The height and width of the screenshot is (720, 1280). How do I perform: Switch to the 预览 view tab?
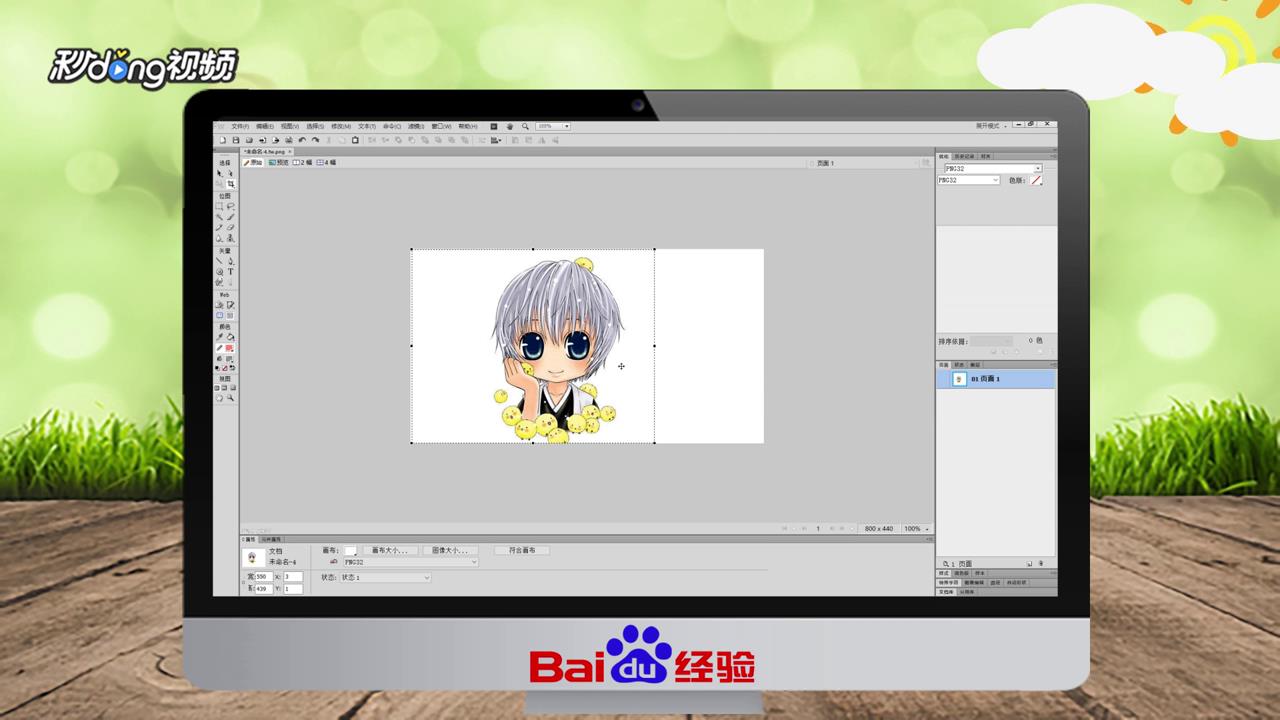click(x=278, y=162)
